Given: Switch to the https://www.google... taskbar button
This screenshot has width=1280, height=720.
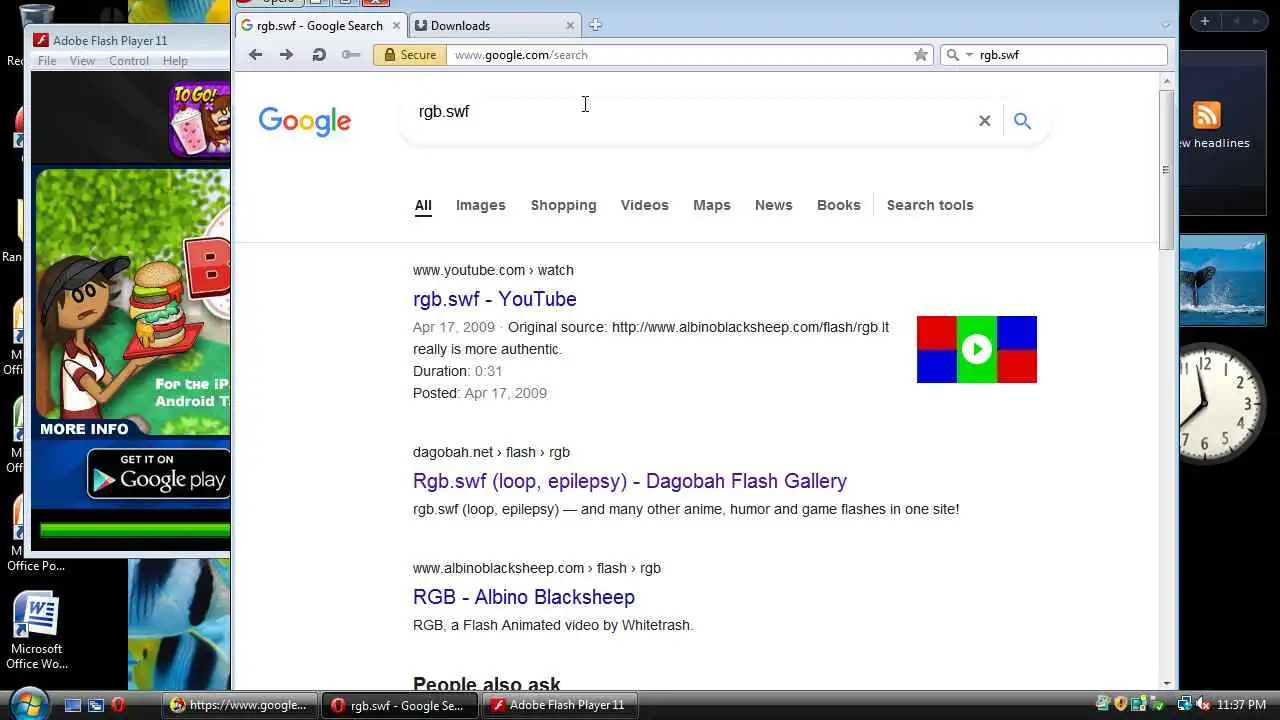Looking at the screenshot, I should coord(240,705).
